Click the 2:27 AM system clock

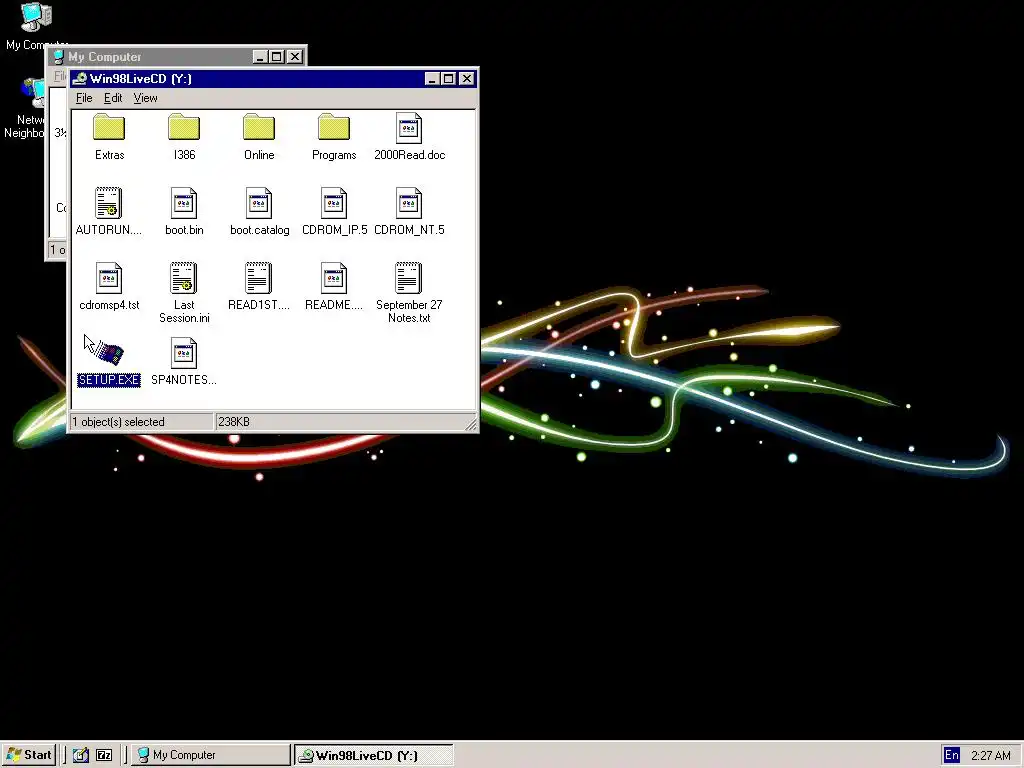[991, 756]
